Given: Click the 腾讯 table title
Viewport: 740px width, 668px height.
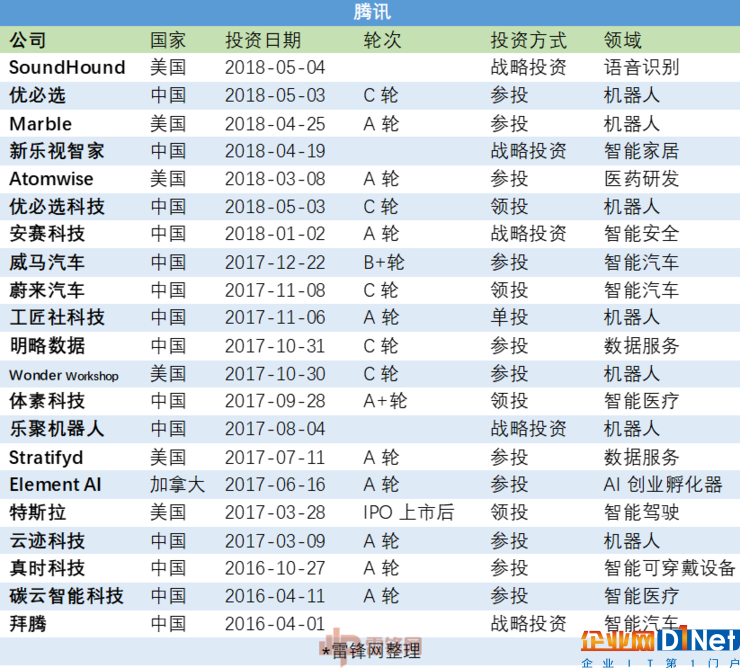Looking at the screenshot, I should click(x=372, y=12).
